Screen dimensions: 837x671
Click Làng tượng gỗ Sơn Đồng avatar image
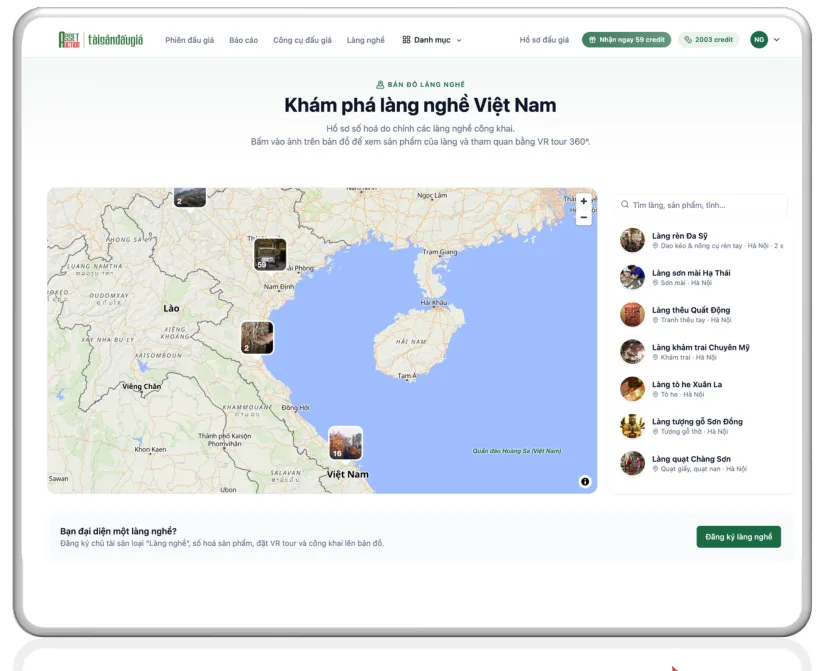[x=633, y=426]
